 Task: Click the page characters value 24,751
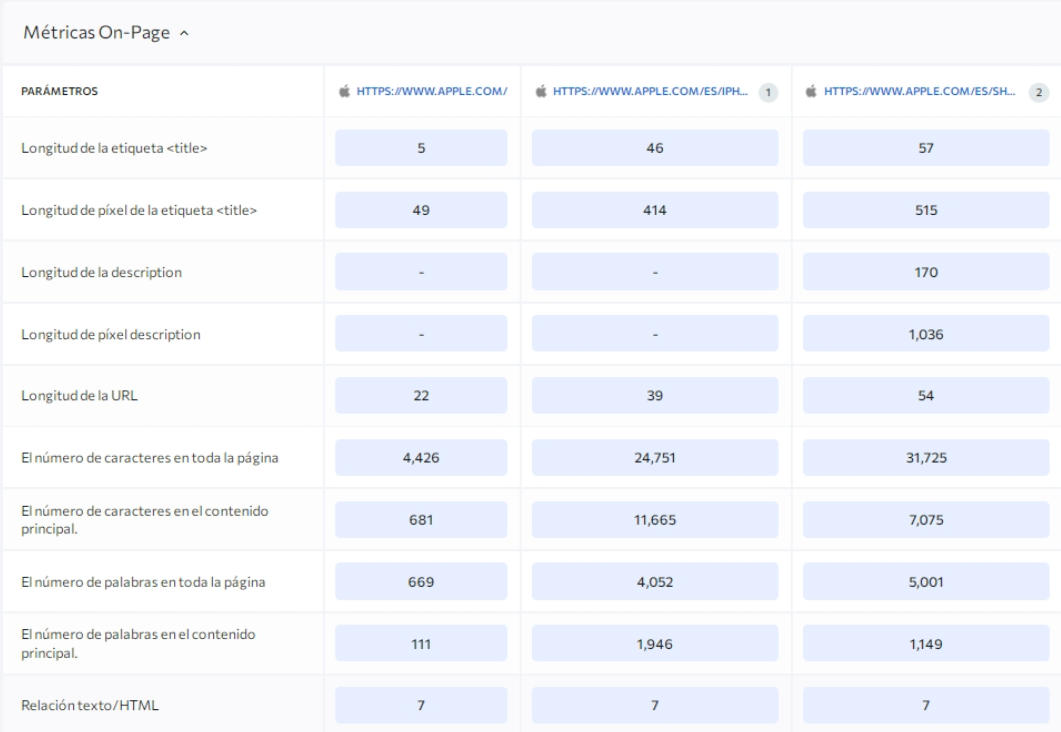click(655, 458)
